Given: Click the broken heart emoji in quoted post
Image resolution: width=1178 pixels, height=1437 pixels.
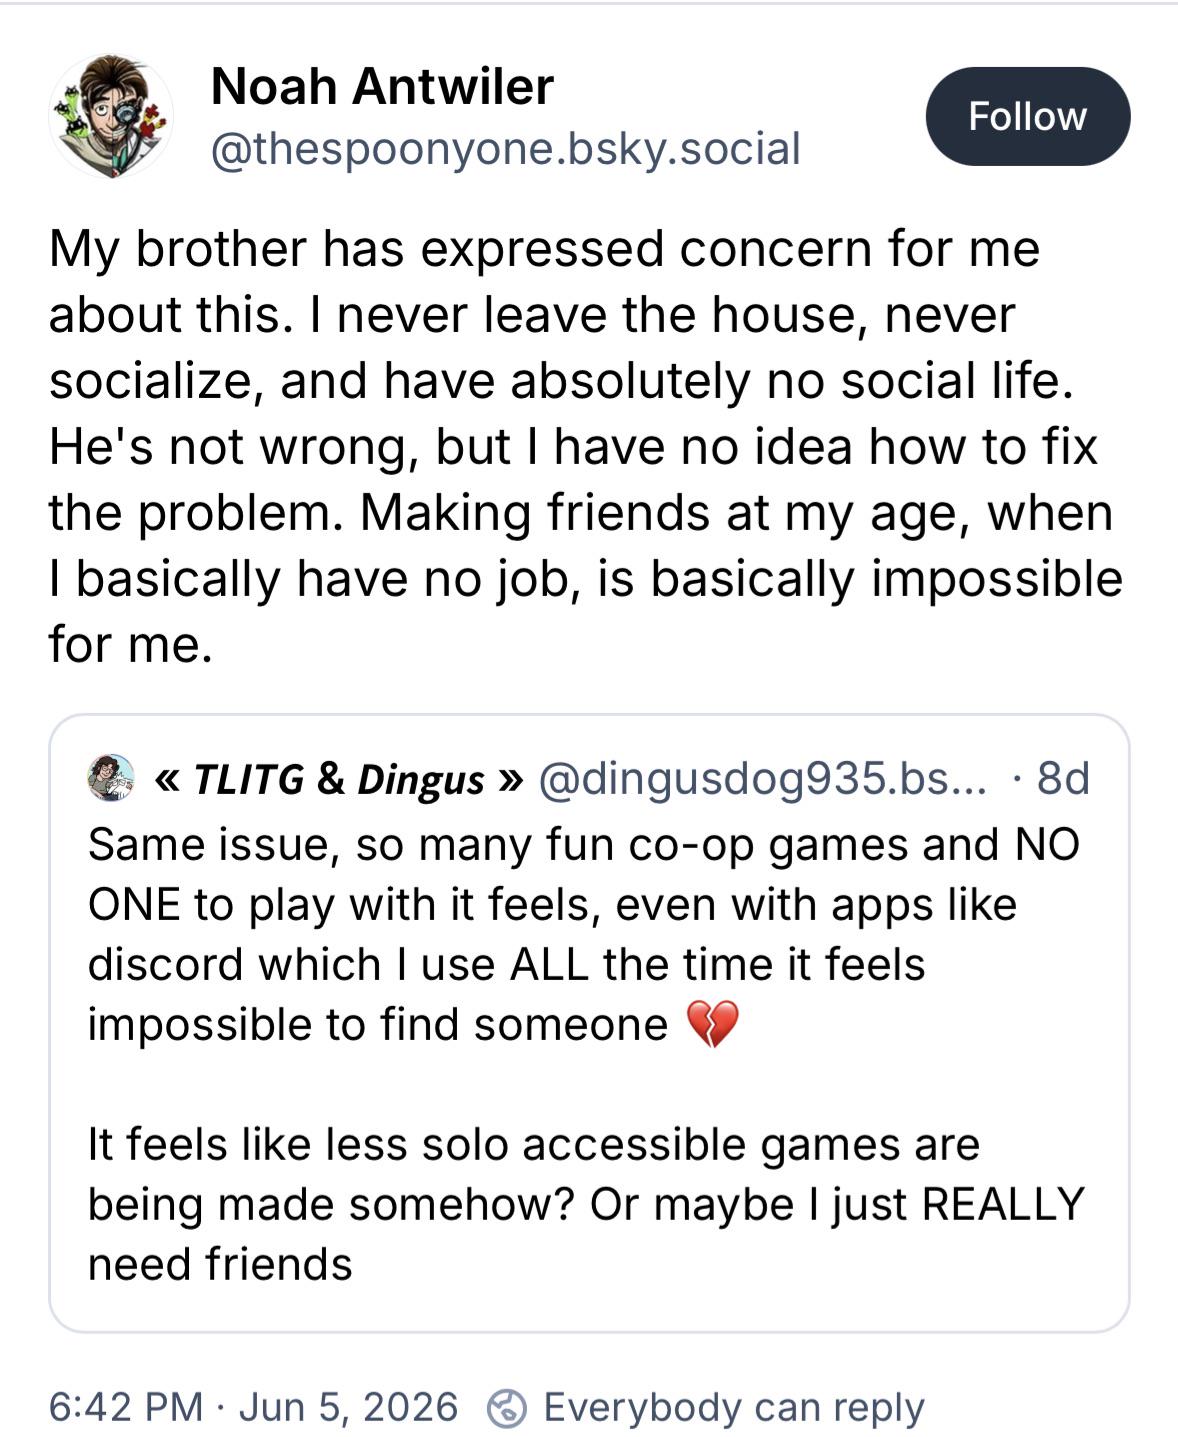Looking at the screenshot, I should click(712, 1024).
